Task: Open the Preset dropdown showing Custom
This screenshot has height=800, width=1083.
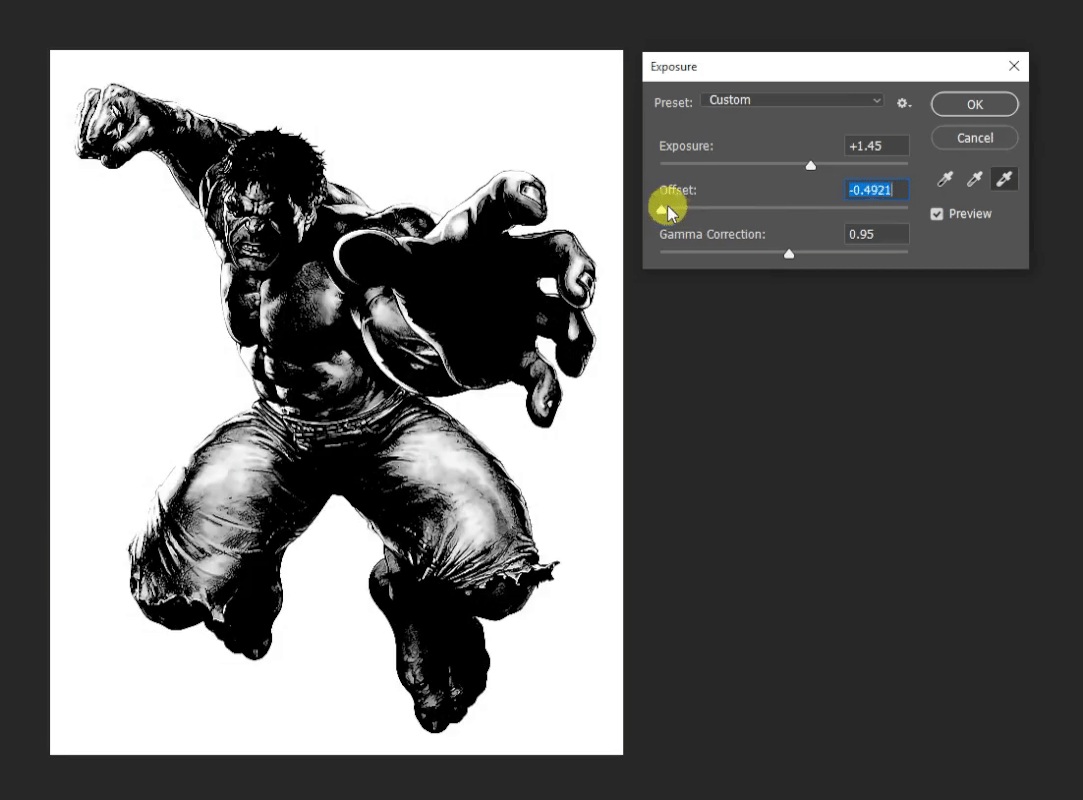Action: (792, 100)
